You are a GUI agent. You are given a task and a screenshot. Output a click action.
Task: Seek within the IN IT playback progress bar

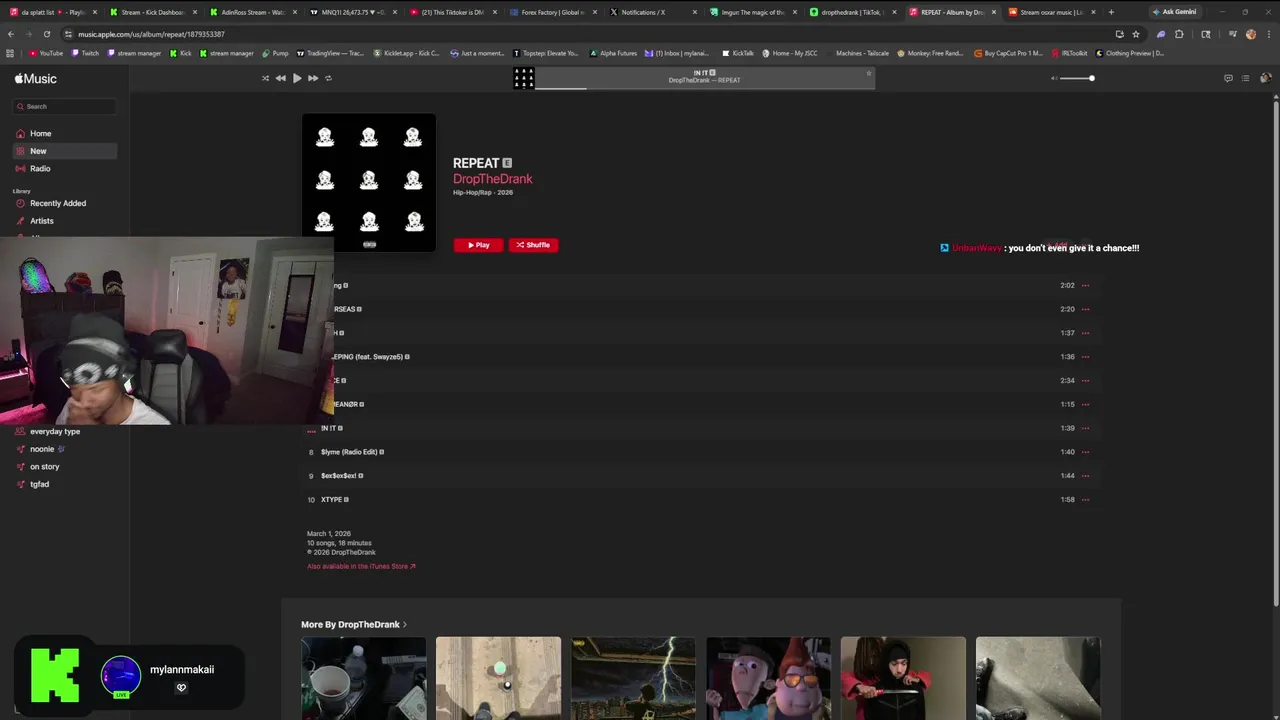pyautogui.click(x=705, y=88)
